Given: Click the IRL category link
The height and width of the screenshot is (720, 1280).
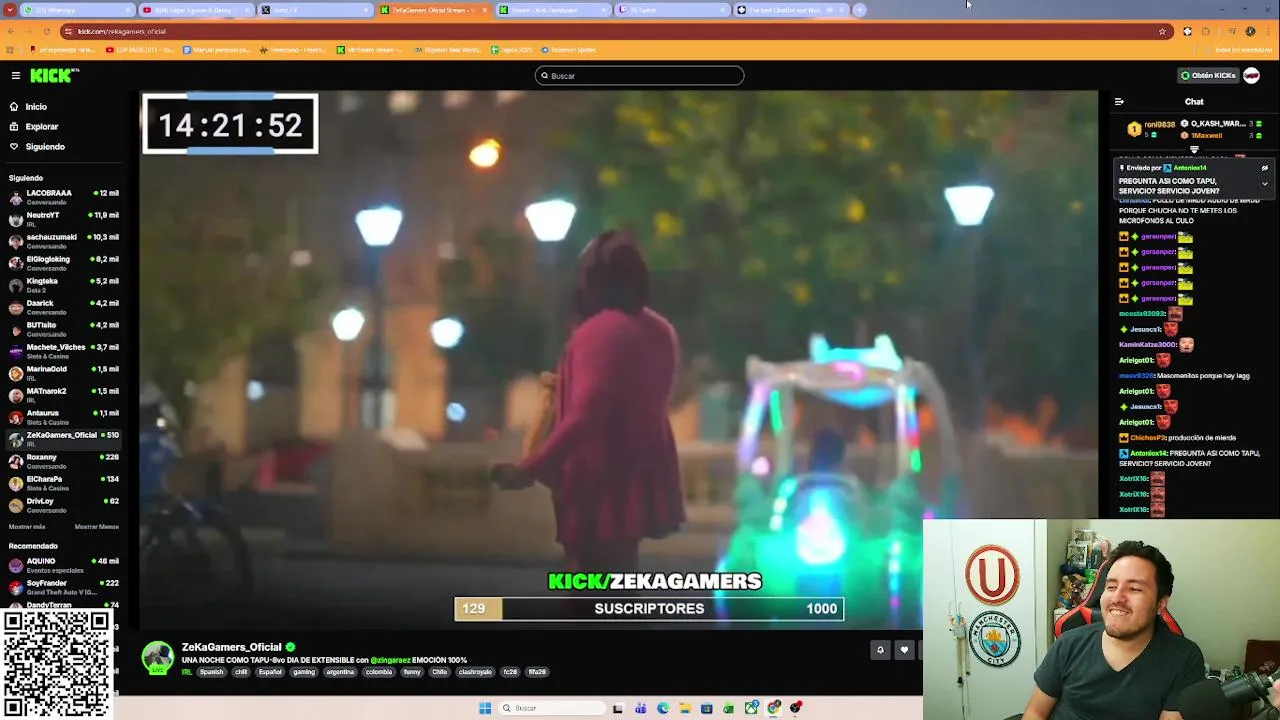Looking at the screenshot, I should click(x=187, y=672).
